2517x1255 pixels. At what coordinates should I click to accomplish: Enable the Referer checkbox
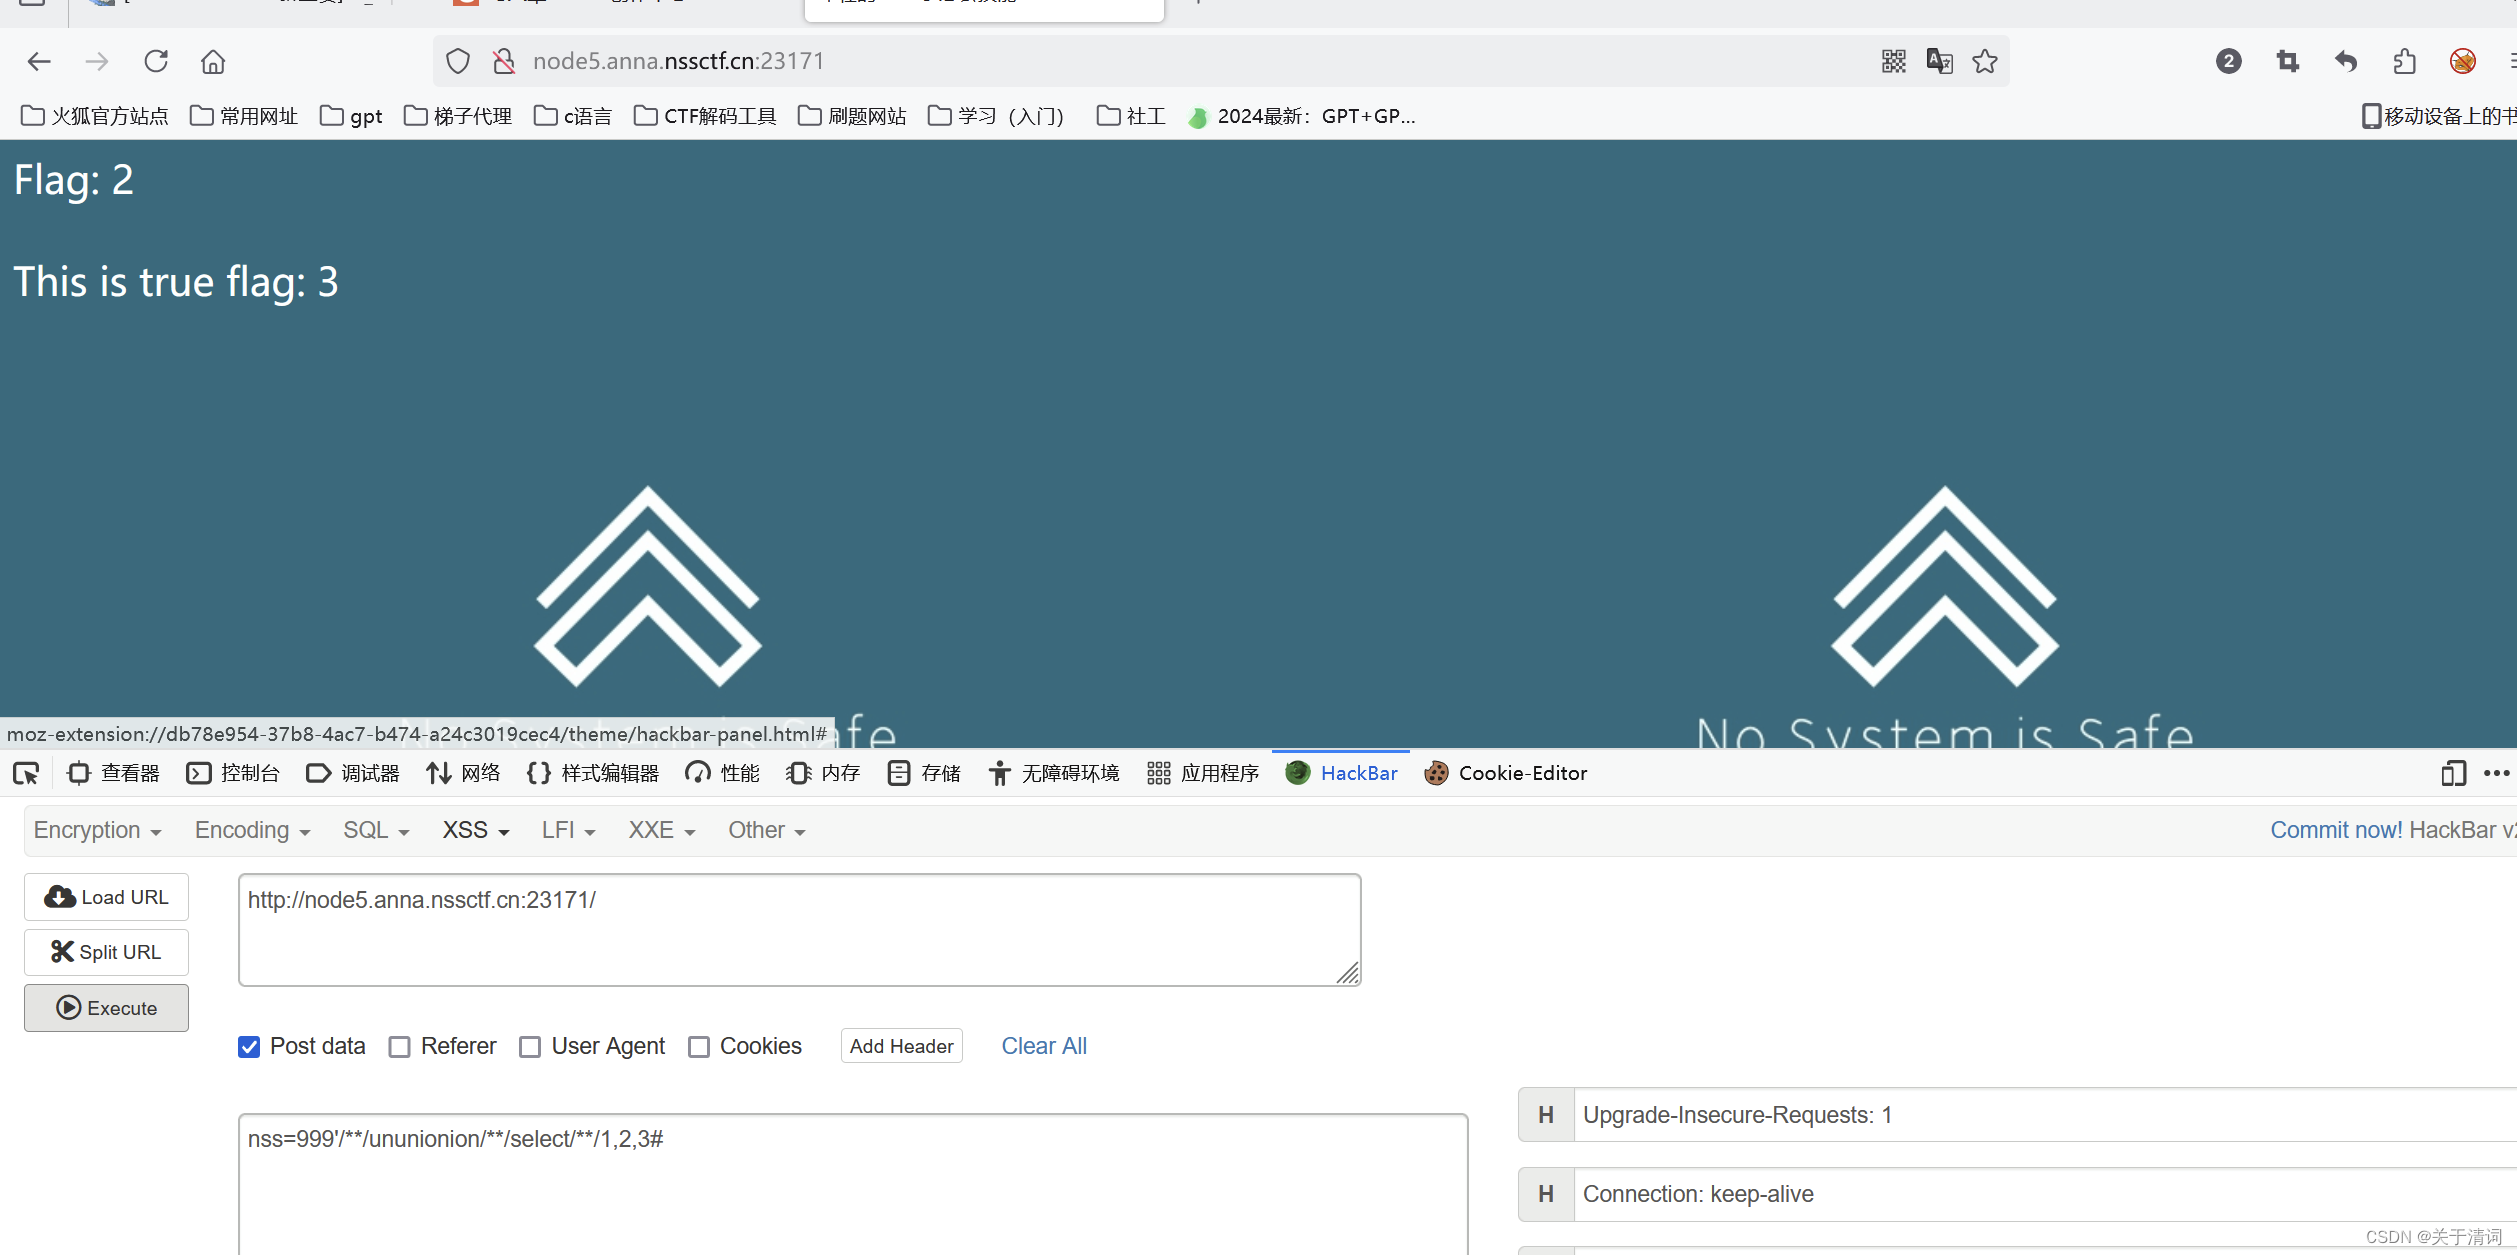[400, 1047]
